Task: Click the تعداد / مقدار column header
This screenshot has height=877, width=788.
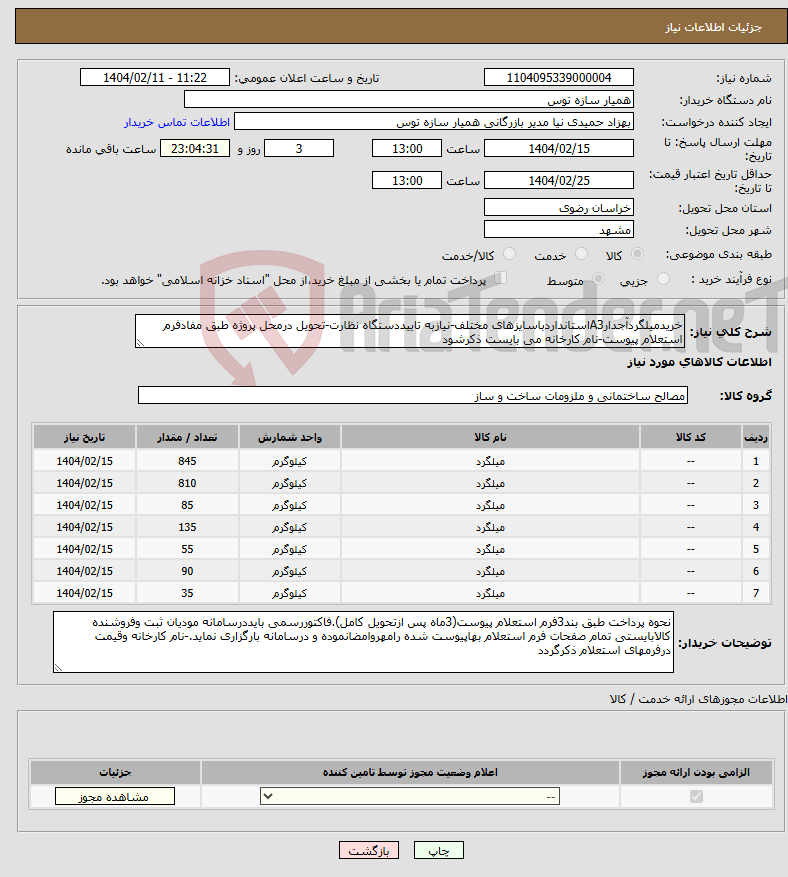Action: coord(187,437)
